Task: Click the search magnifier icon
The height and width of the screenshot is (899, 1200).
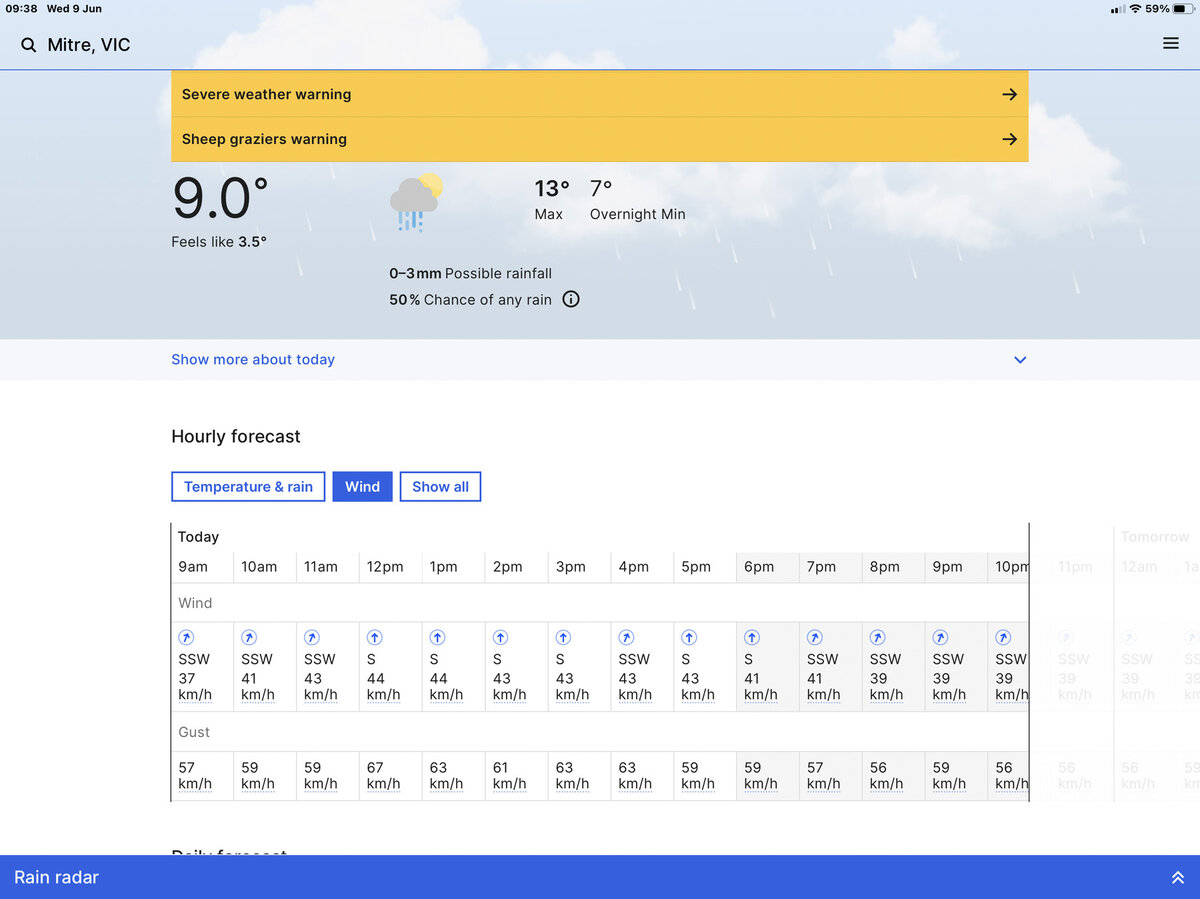Action: [28, 45]
